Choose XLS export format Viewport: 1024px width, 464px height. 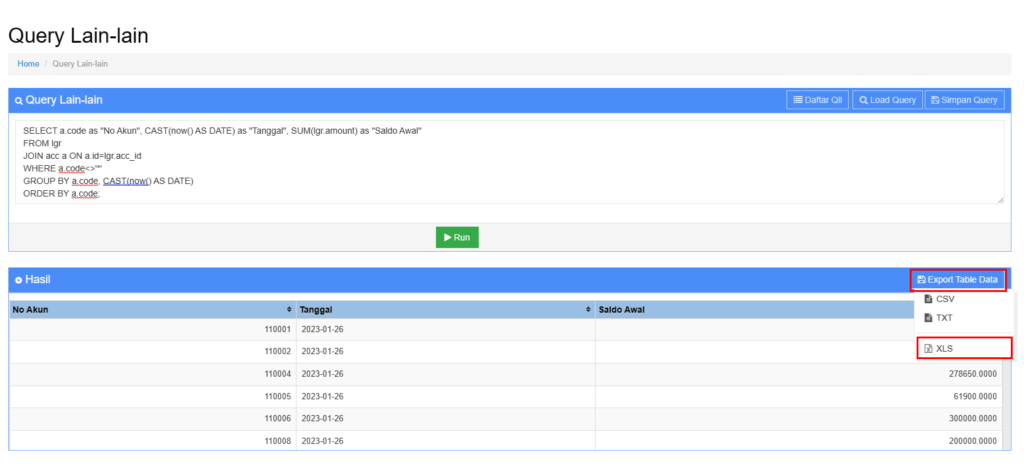point(943,348)
